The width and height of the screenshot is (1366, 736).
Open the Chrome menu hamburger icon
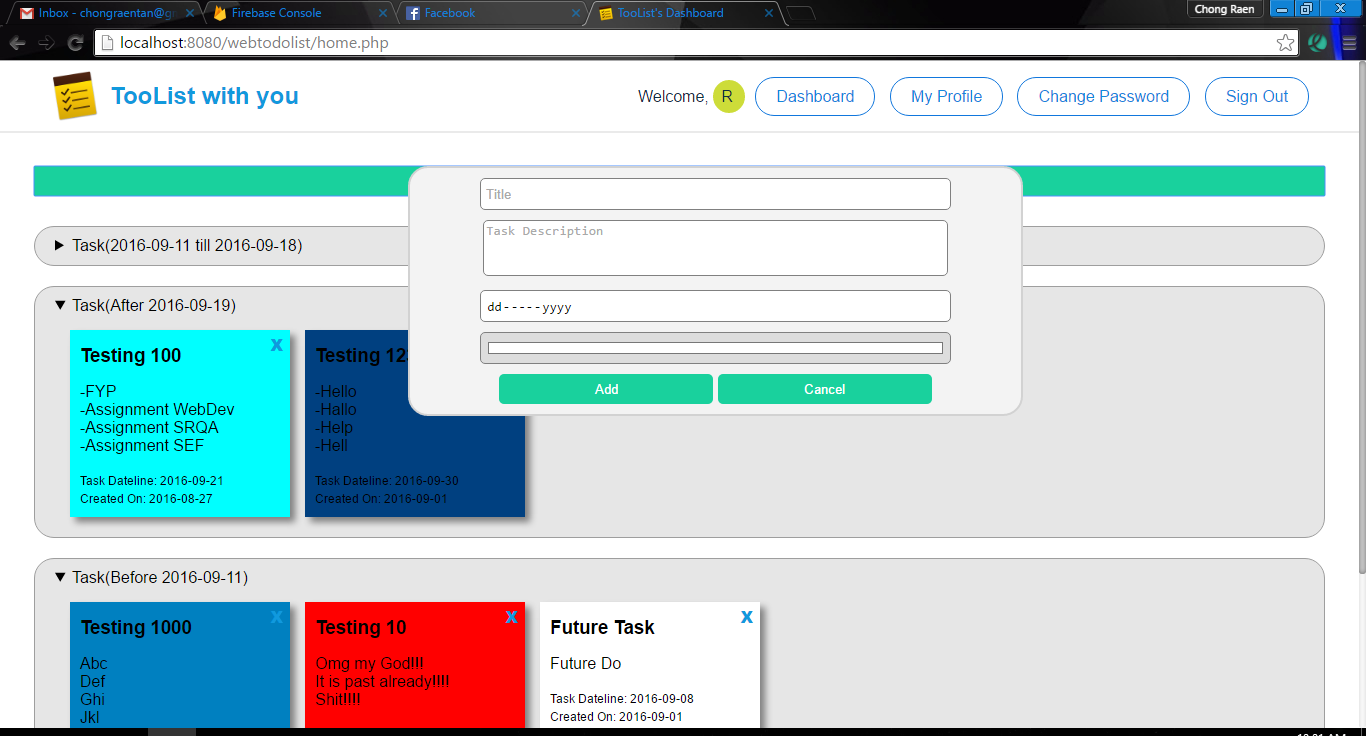click(1349, 43)
